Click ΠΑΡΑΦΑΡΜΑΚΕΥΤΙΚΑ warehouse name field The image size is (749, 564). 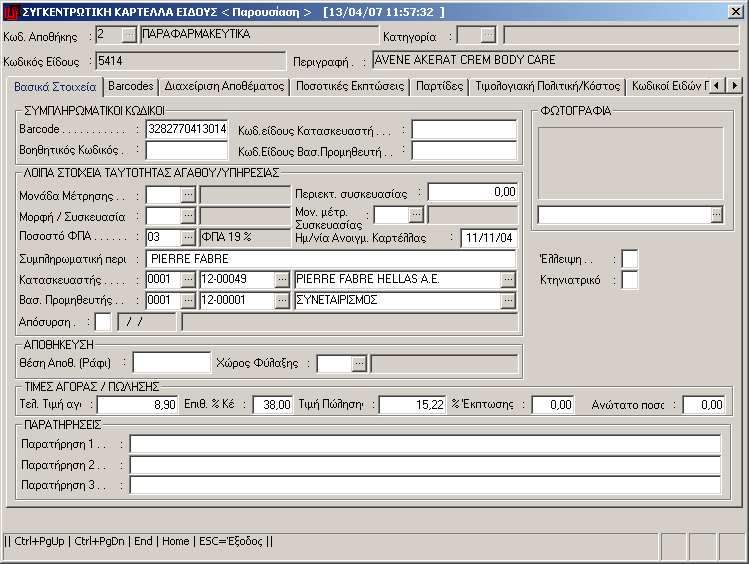[x=259, y=34]
